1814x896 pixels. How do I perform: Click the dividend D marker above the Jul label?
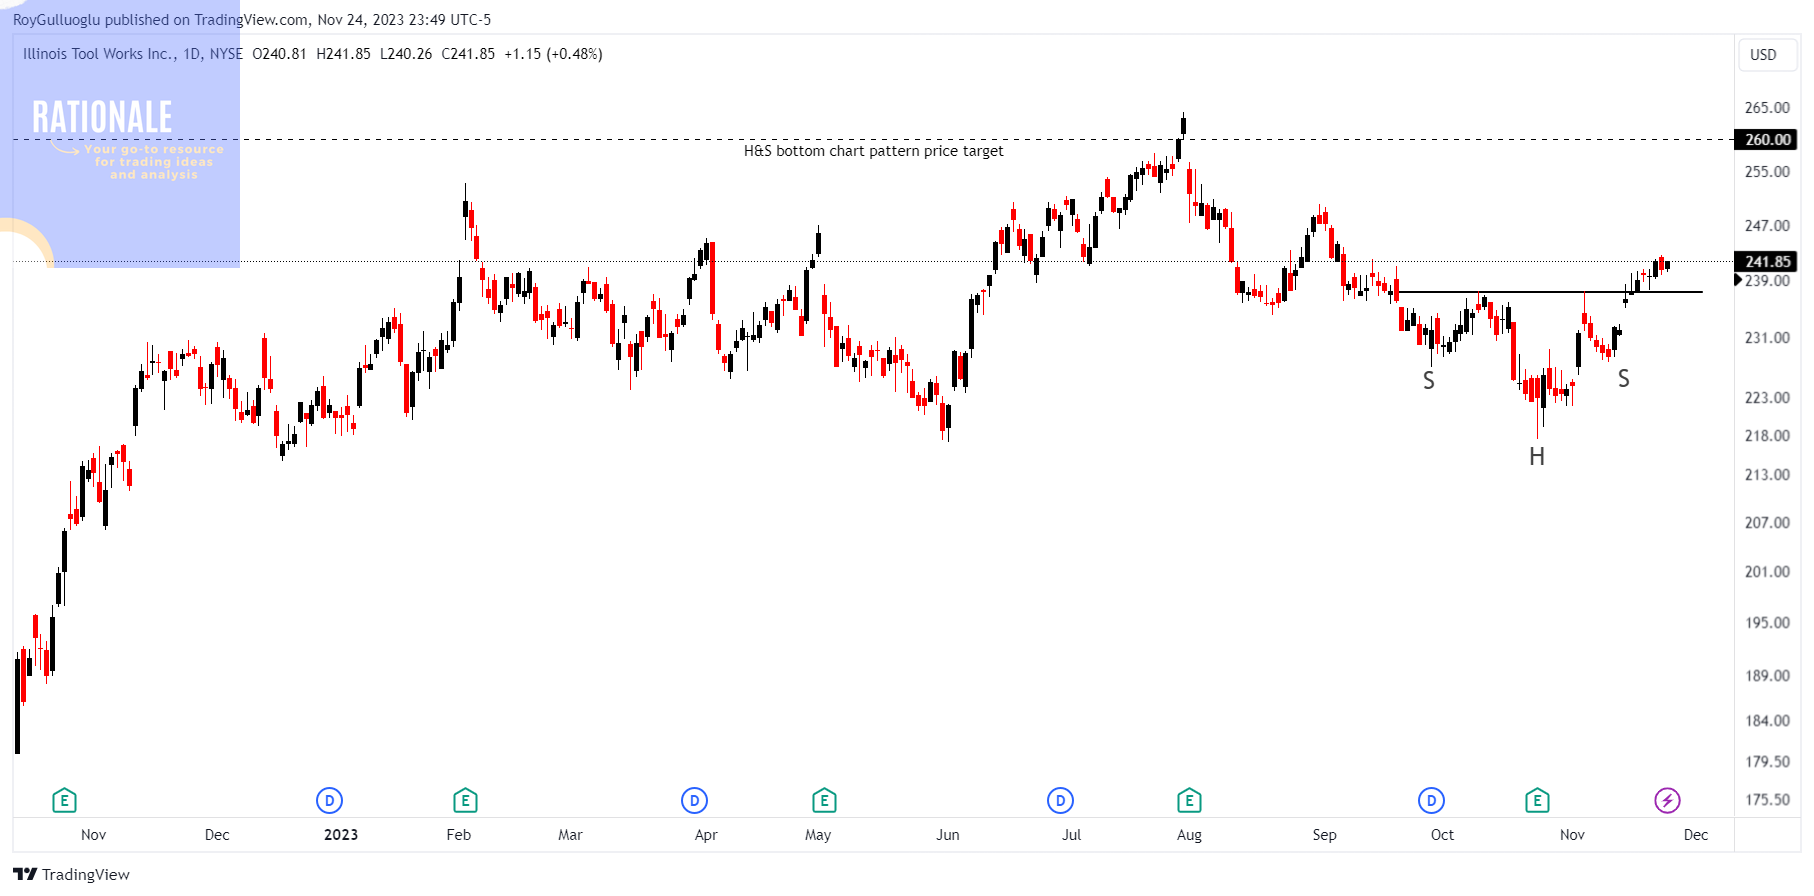point(1060,801)
